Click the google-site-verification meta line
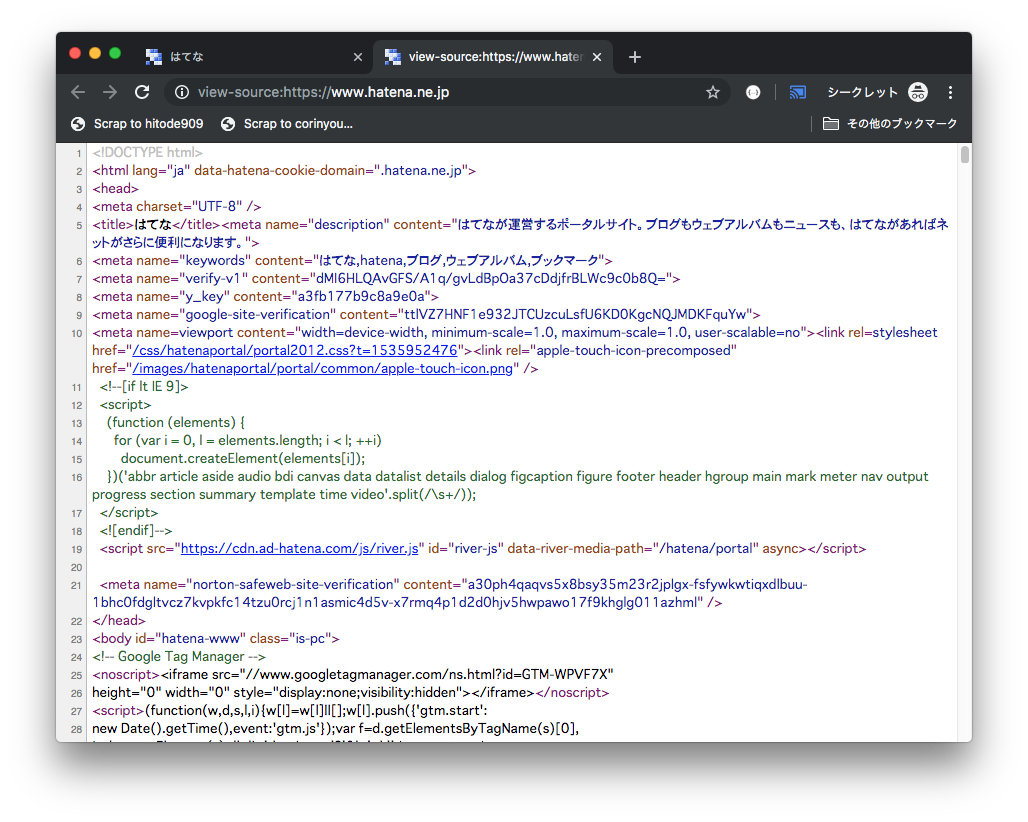The width and height of the screenshot is (1028, 822). (426, 315)
